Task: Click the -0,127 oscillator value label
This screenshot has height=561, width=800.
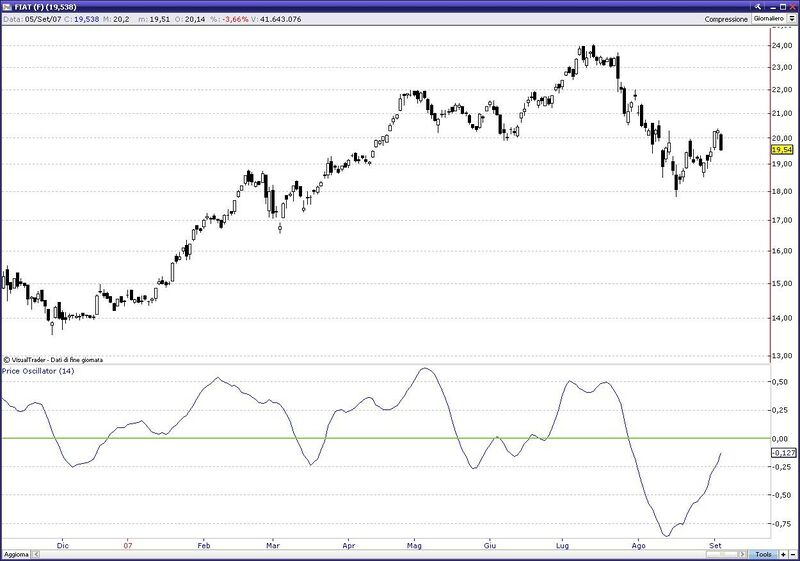Action: [783, 453]
